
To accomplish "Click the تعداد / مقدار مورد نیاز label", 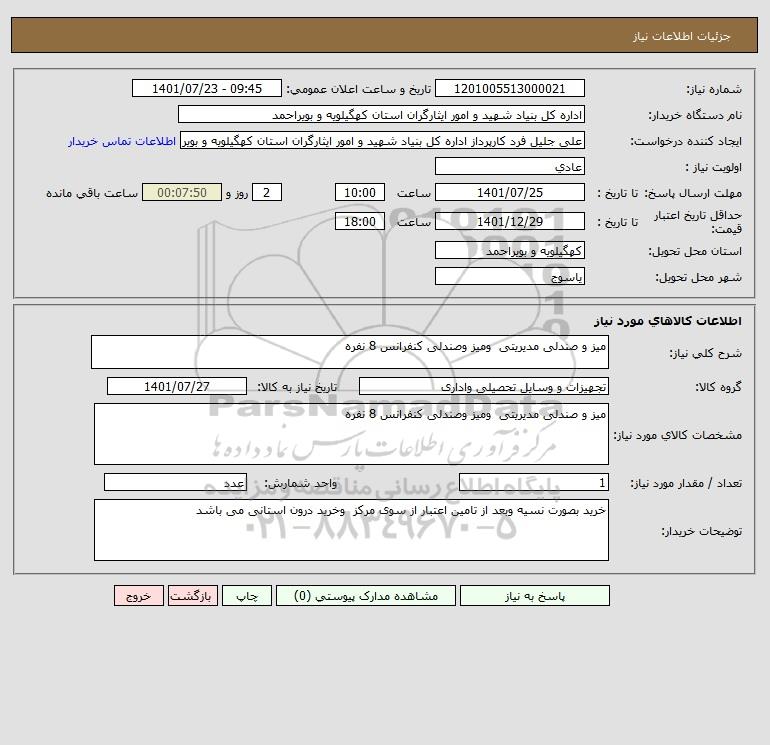I will [686, 483].
